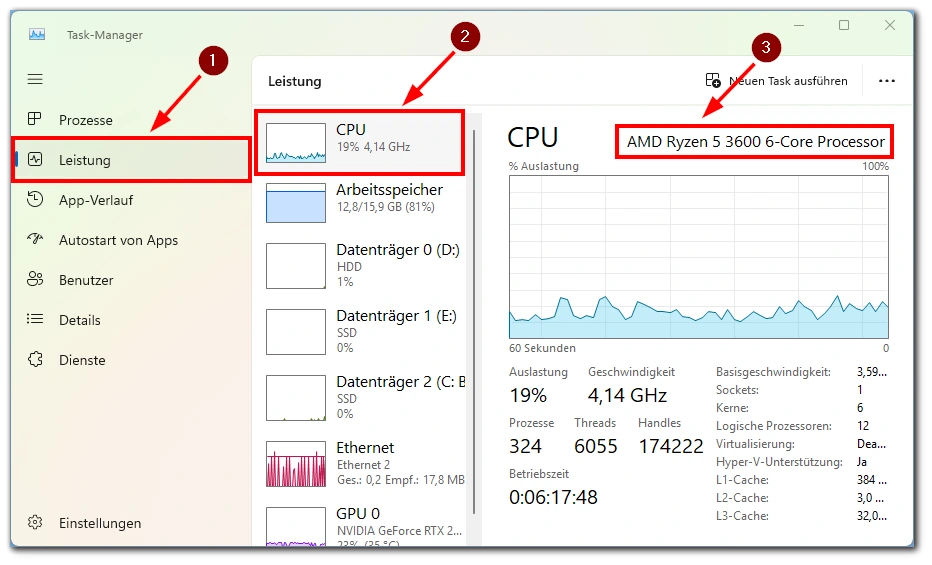Click the NVIDIA GeForce RTX GPU name

(x=399, y=531)
